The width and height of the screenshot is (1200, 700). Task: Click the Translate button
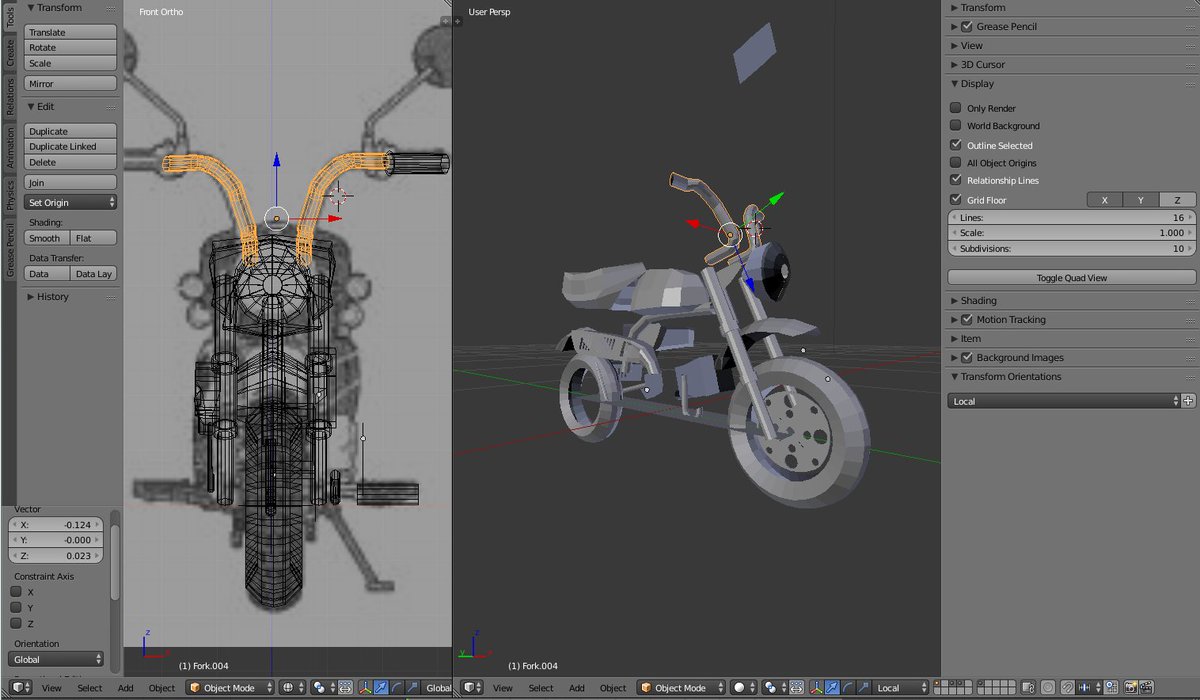[71, 33]
